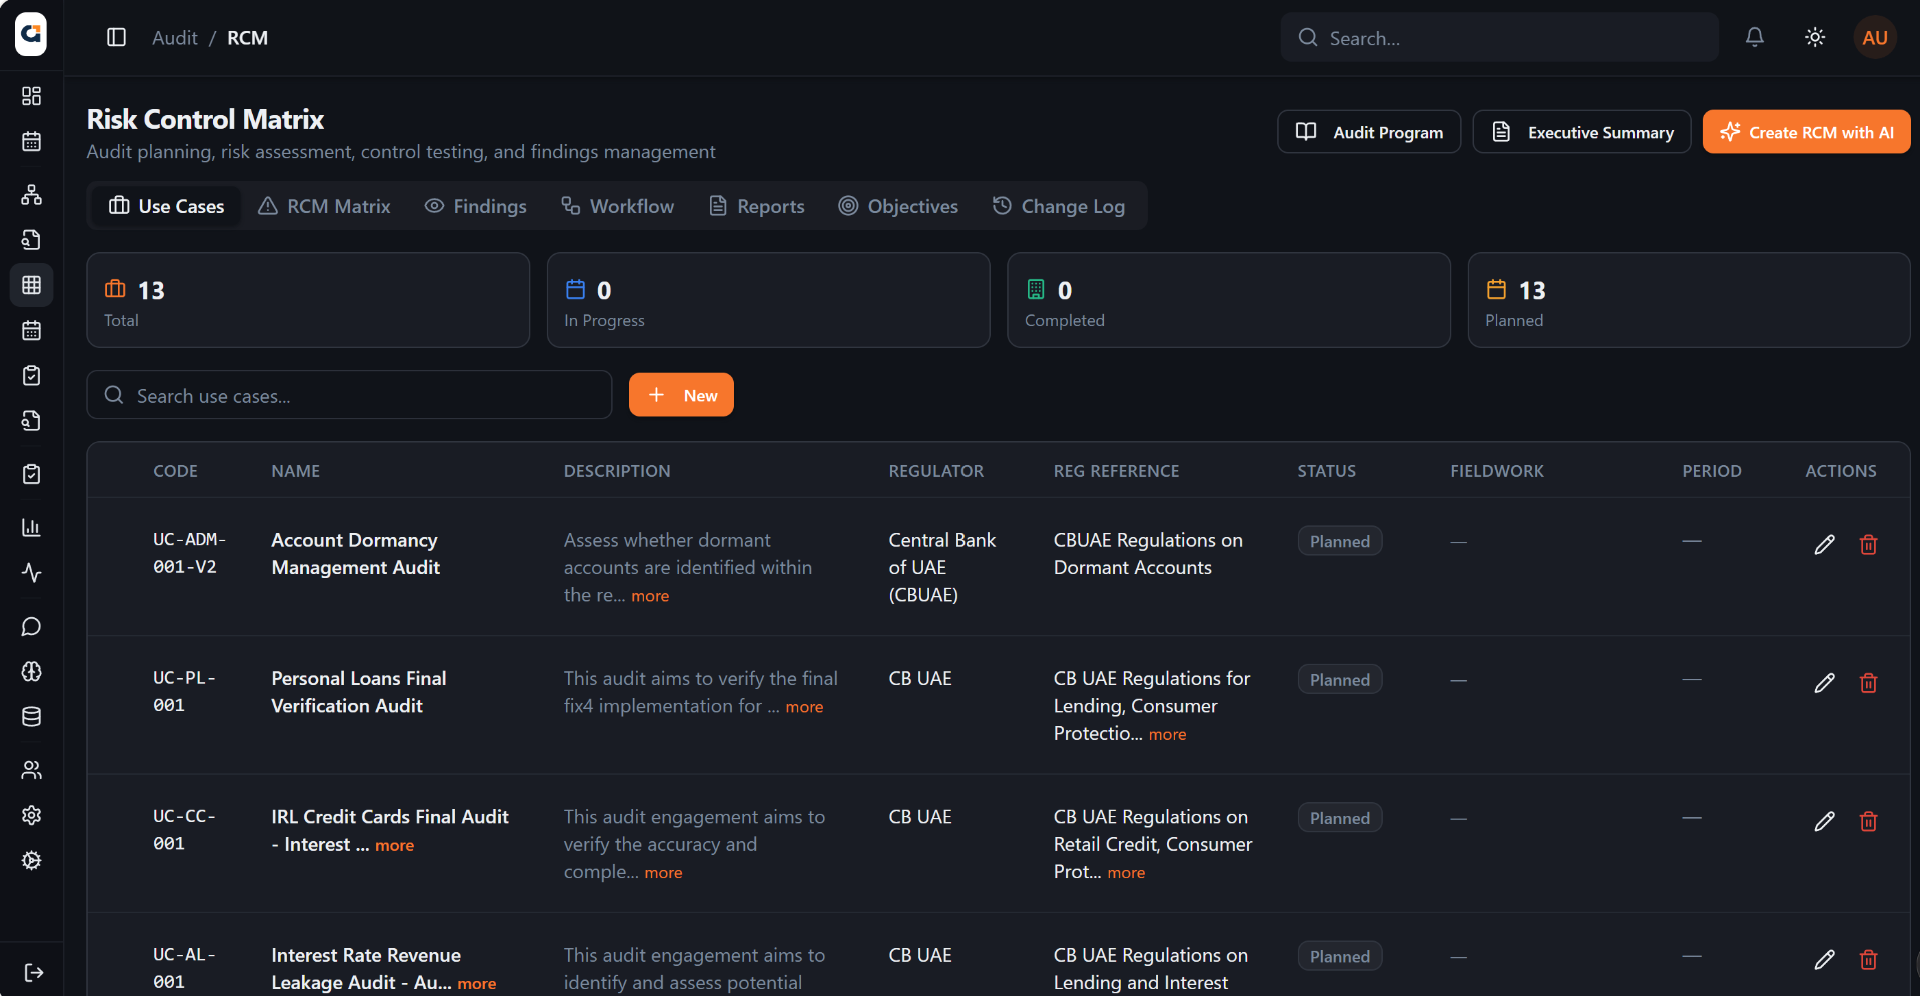Open the Change Log tab

coord(1058,206)
